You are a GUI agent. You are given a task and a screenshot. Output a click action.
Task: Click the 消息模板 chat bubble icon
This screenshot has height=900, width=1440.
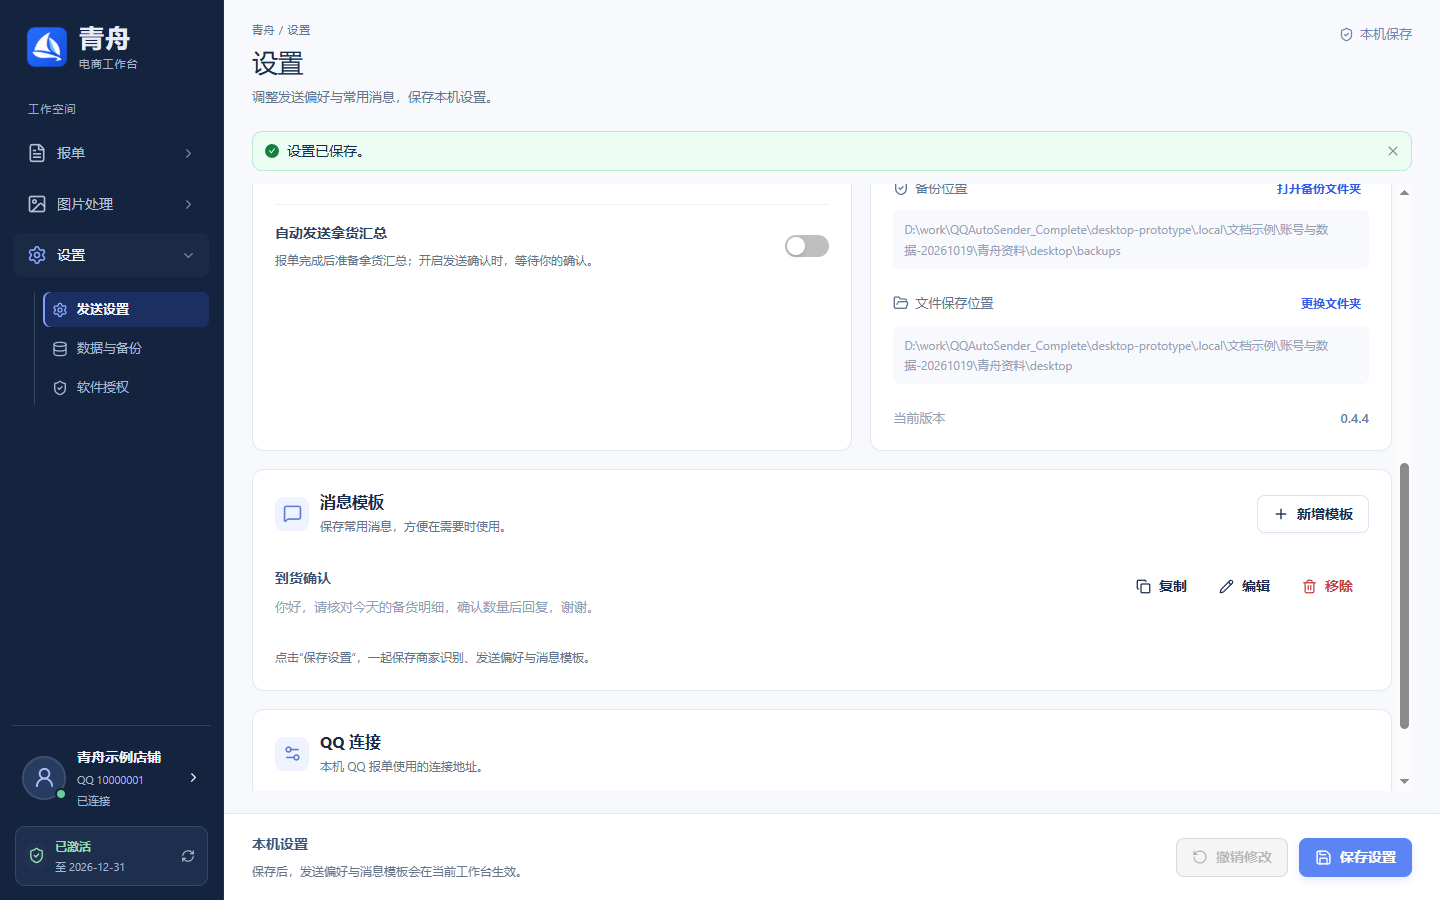292,514
